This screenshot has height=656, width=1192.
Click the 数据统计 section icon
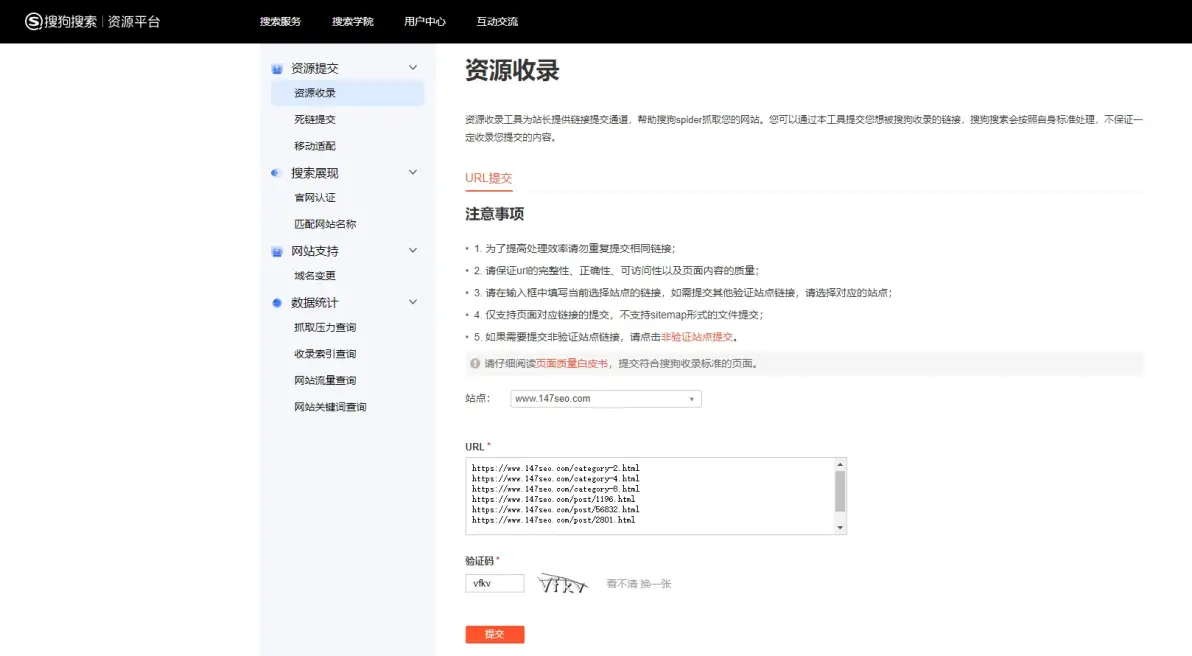(x=277, y=303)
